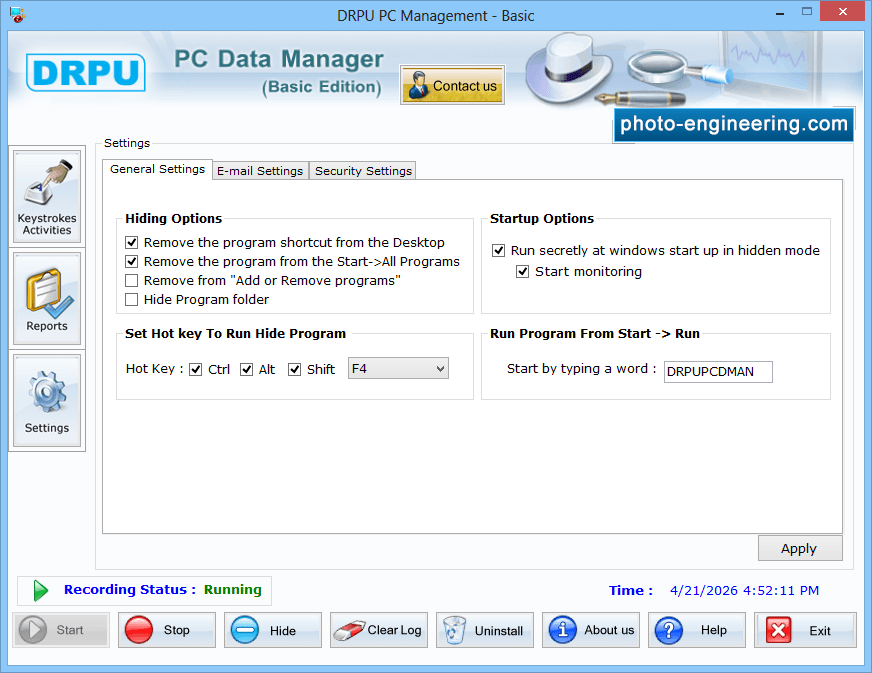872x673 pixels.
Task: Click the Contact us button
Action: (452, 85)
